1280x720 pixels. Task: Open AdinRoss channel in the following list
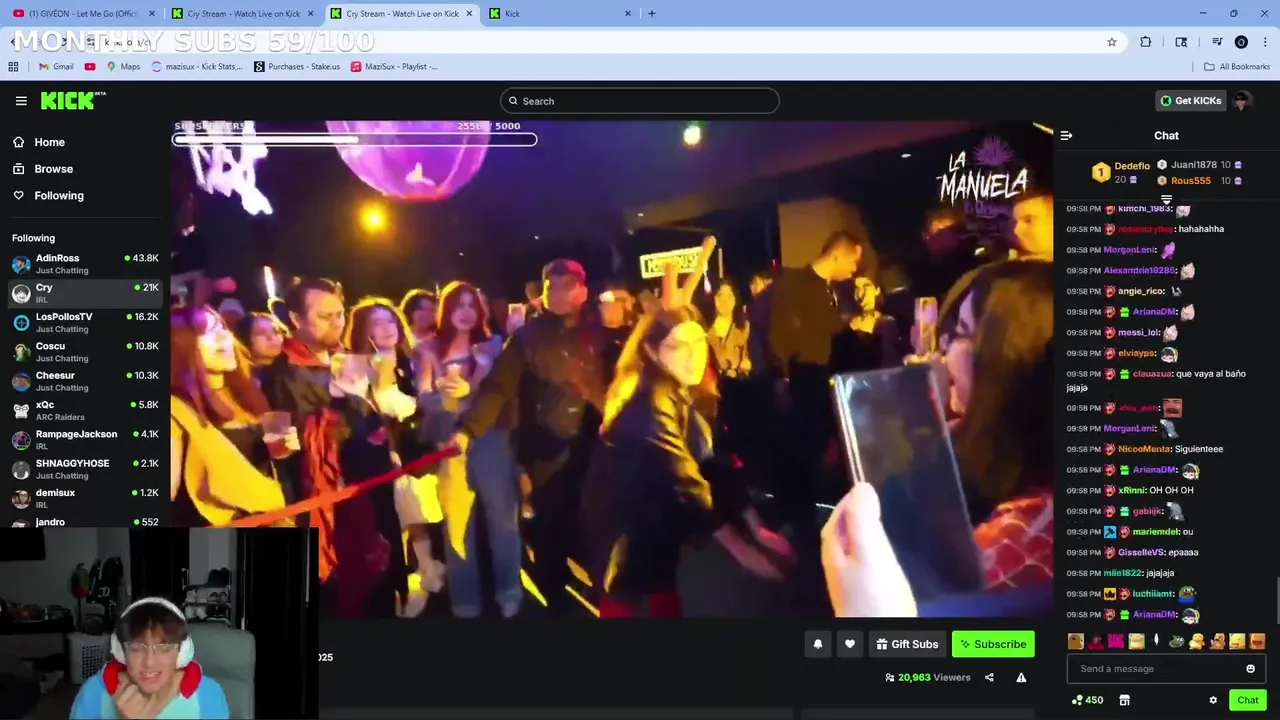coord(85,264)
